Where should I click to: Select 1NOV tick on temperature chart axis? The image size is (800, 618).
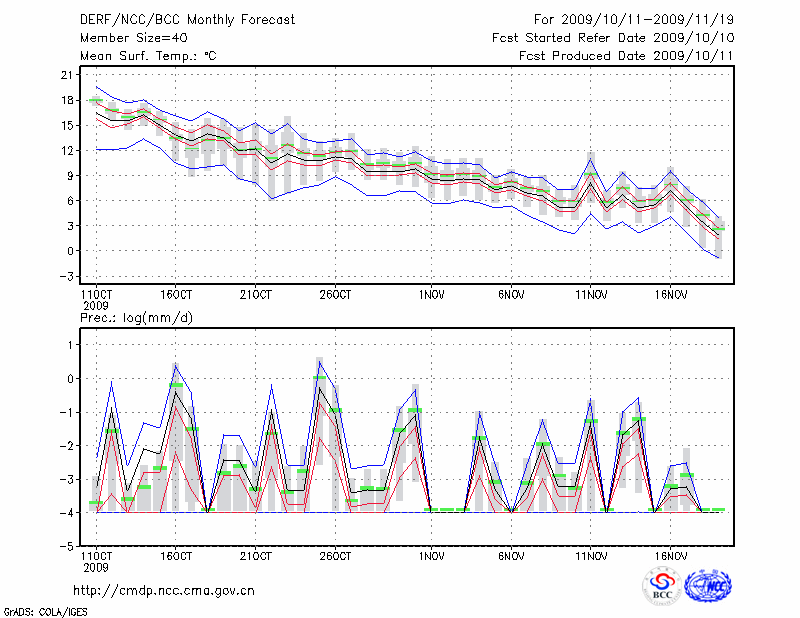click(432, 295)
